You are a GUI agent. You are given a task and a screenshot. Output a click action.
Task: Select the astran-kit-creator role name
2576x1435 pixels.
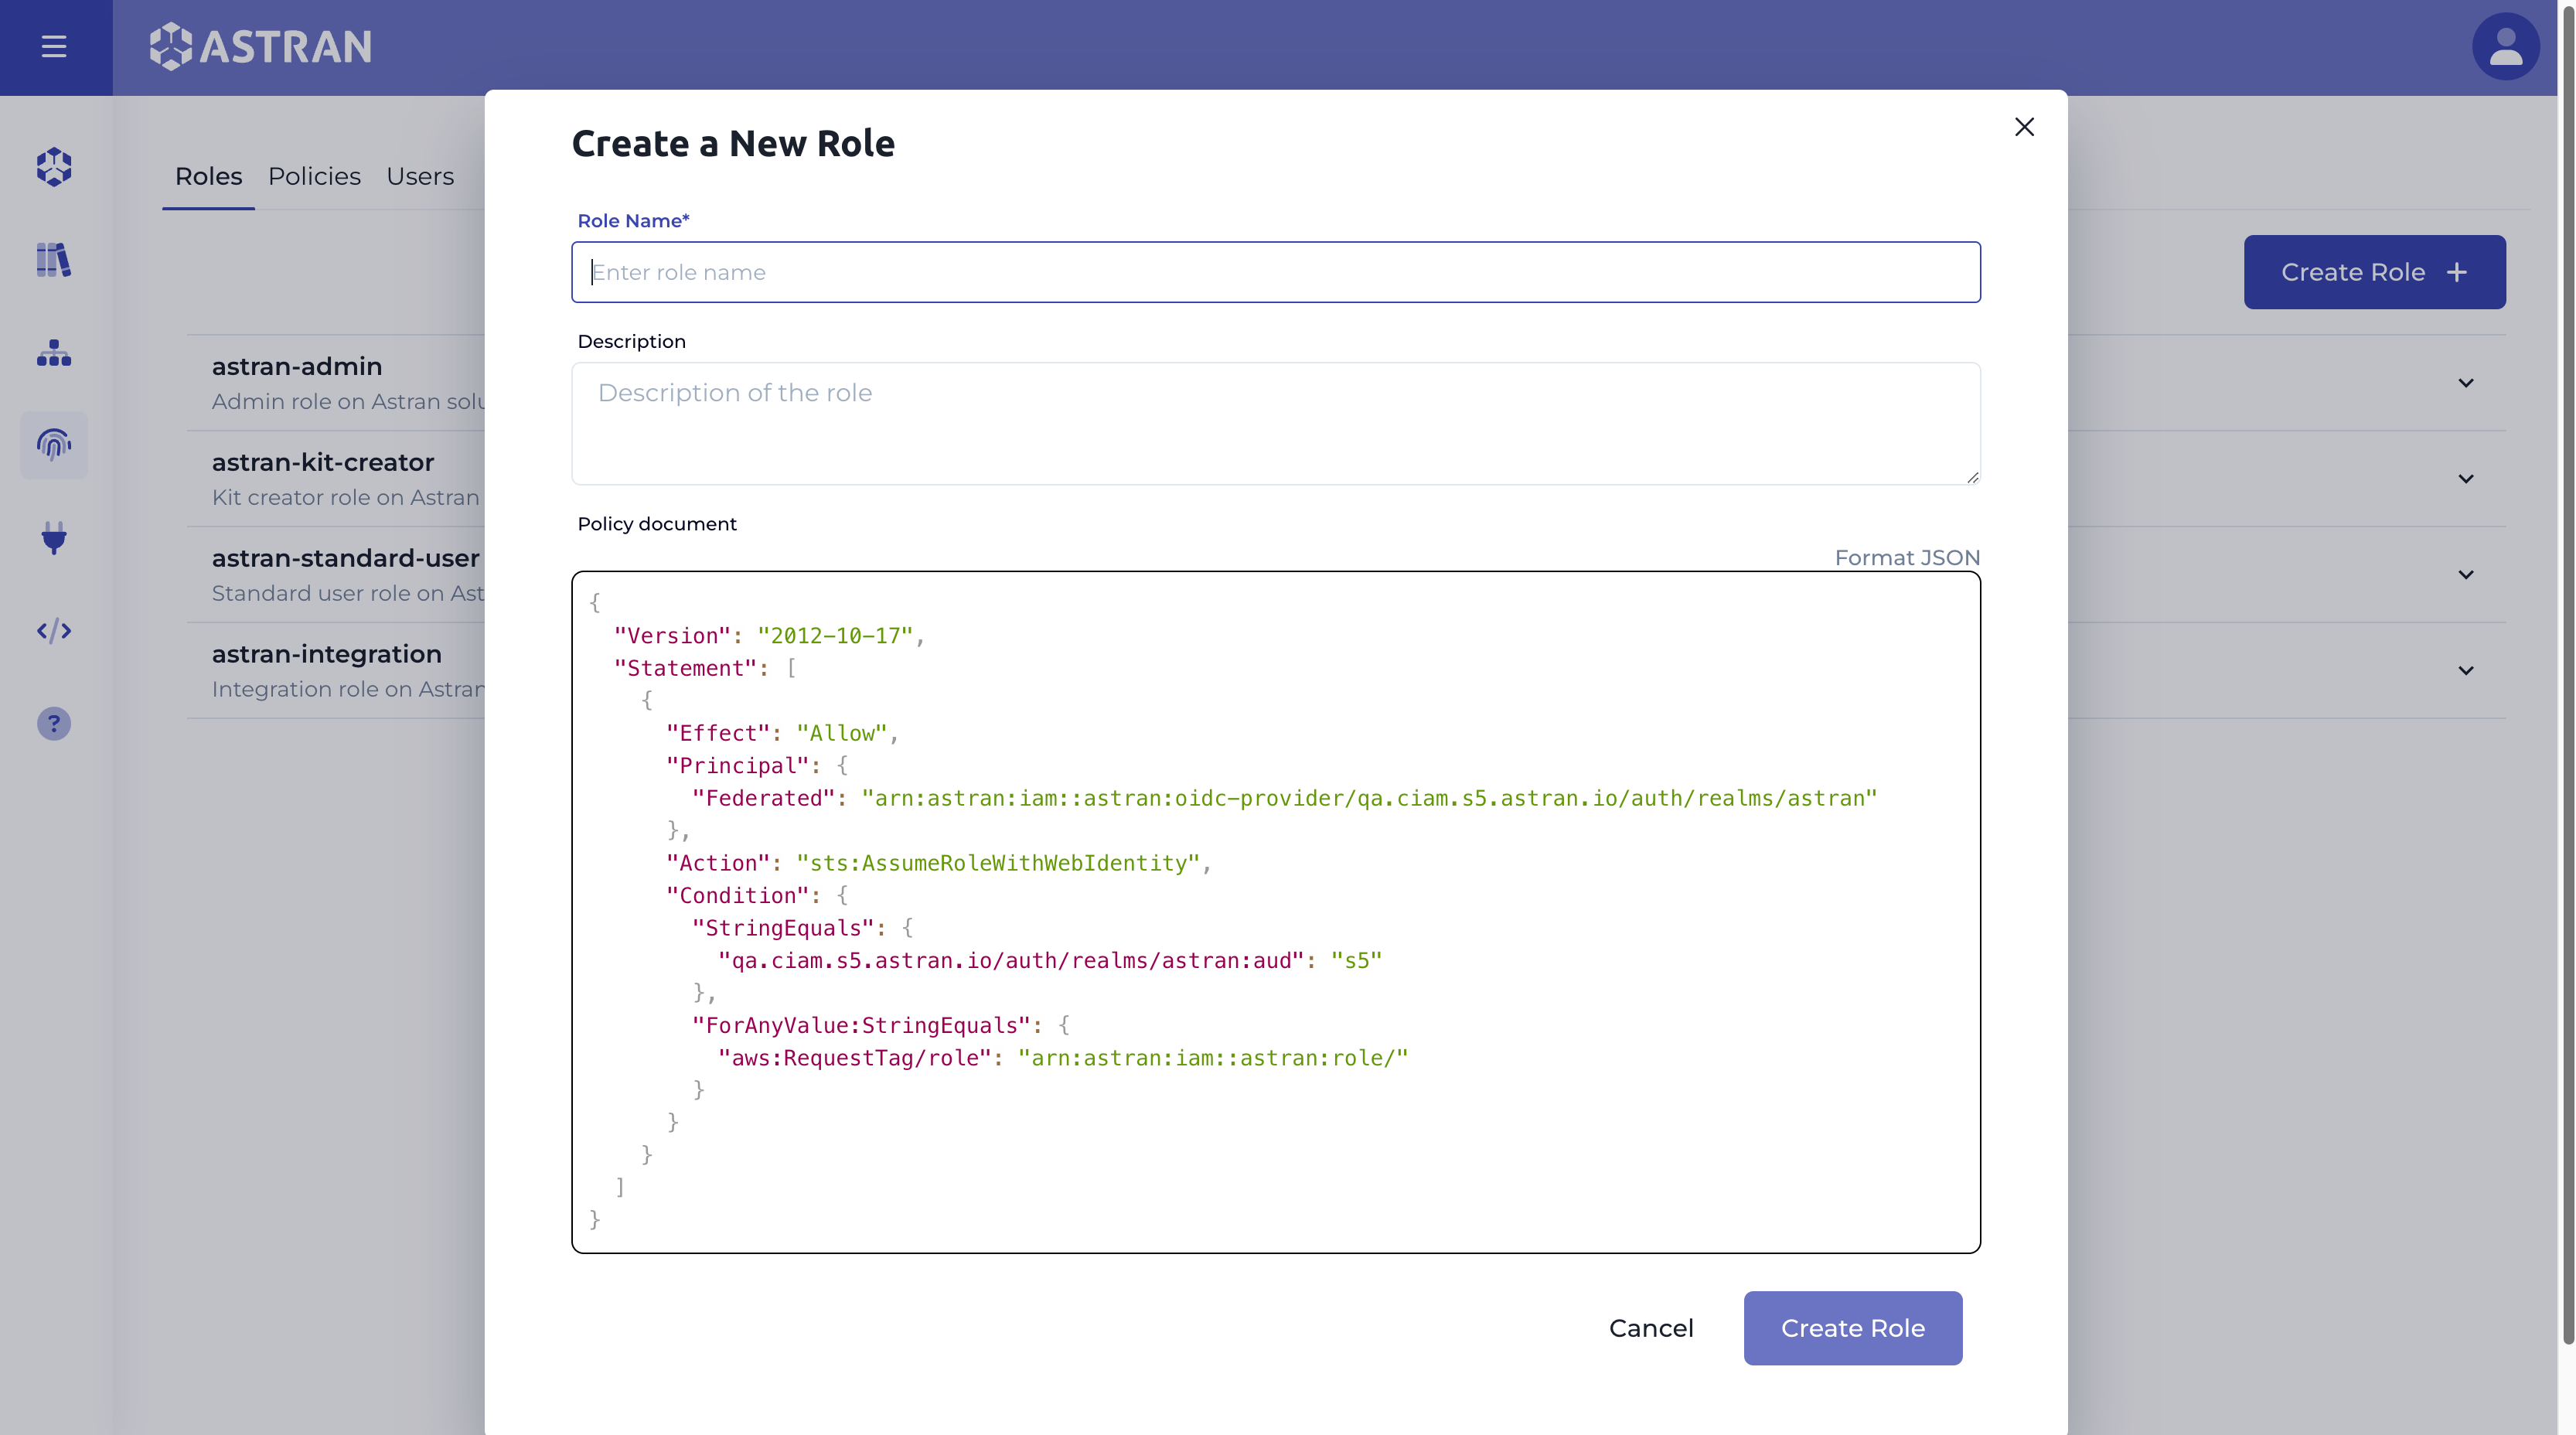[323, 463]
